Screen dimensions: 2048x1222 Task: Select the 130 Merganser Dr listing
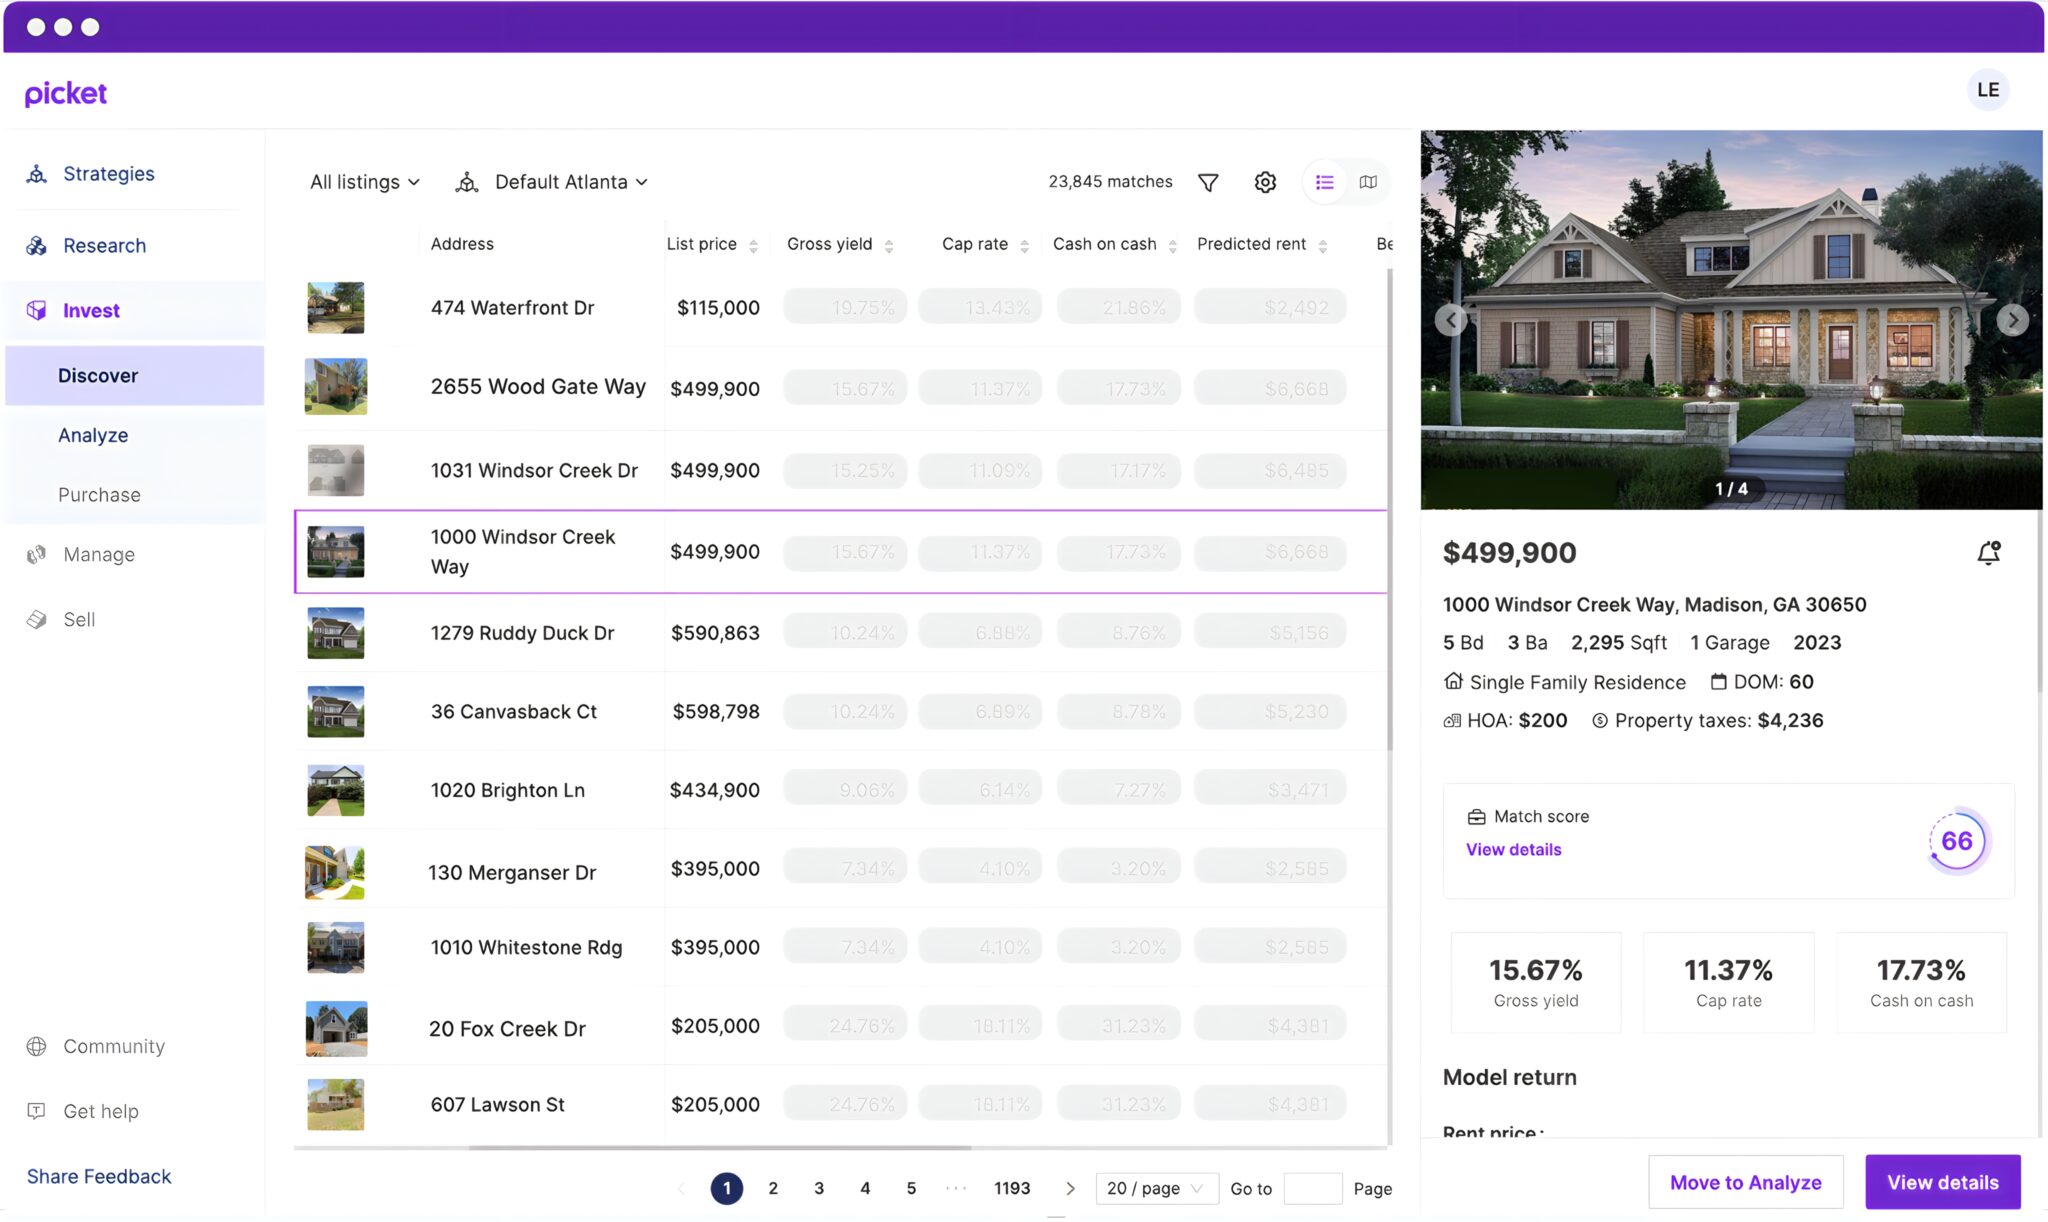click(841, 869)
